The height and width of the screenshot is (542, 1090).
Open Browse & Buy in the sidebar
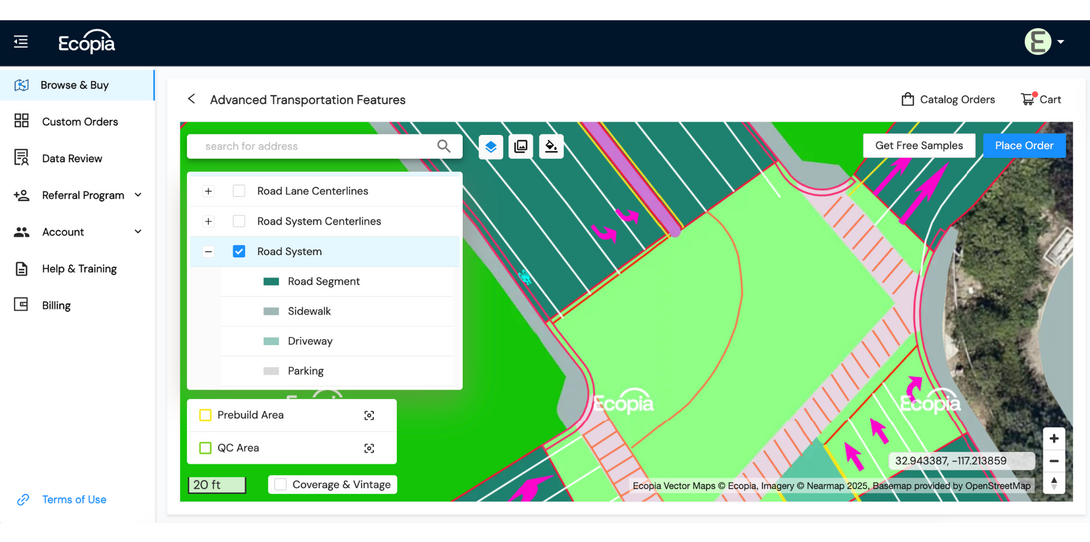75,85
